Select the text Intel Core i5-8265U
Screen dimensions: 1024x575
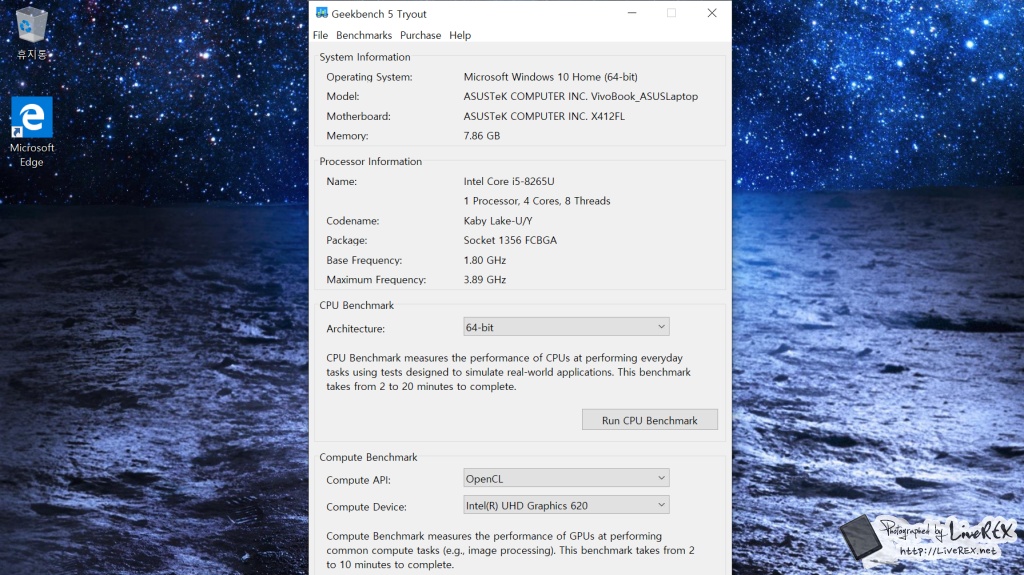tap(509, 181)
